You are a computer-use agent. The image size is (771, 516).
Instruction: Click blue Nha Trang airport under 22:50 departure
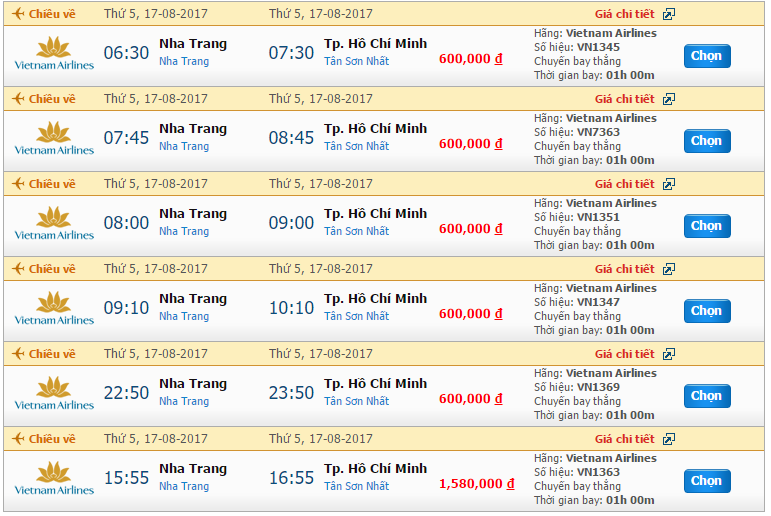(x=184, y=402)
